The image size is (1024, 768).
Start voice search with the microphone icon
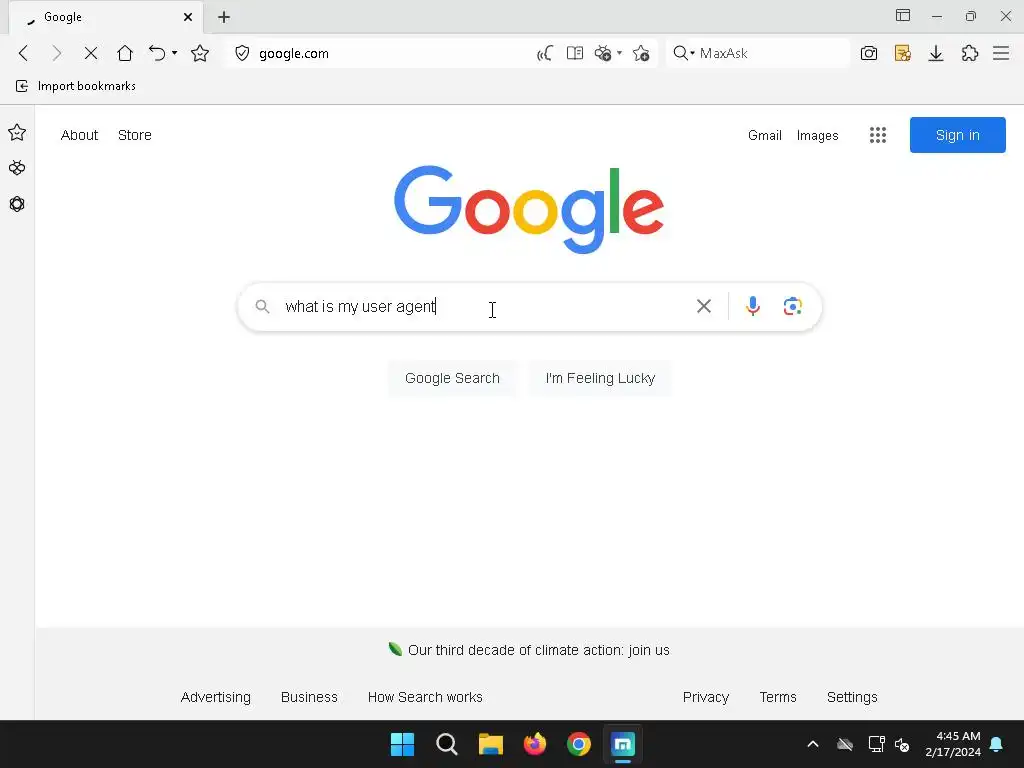(752, 306)
